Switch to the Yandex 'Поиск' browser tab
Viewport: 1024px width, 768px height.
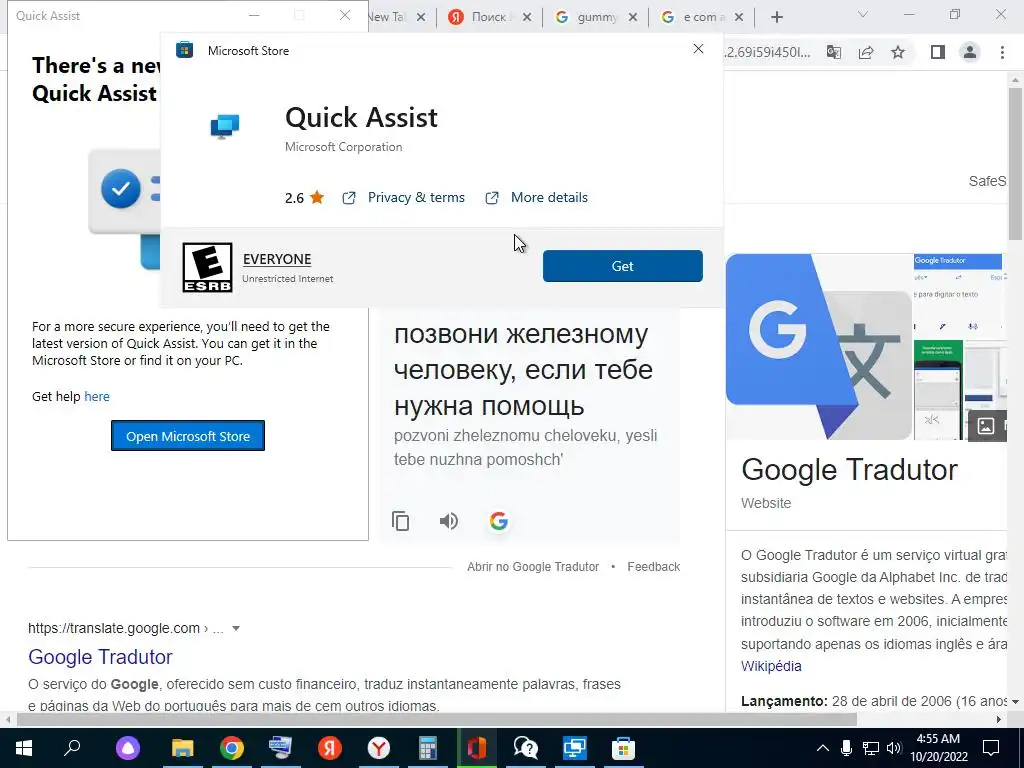(x=488, y=17)
